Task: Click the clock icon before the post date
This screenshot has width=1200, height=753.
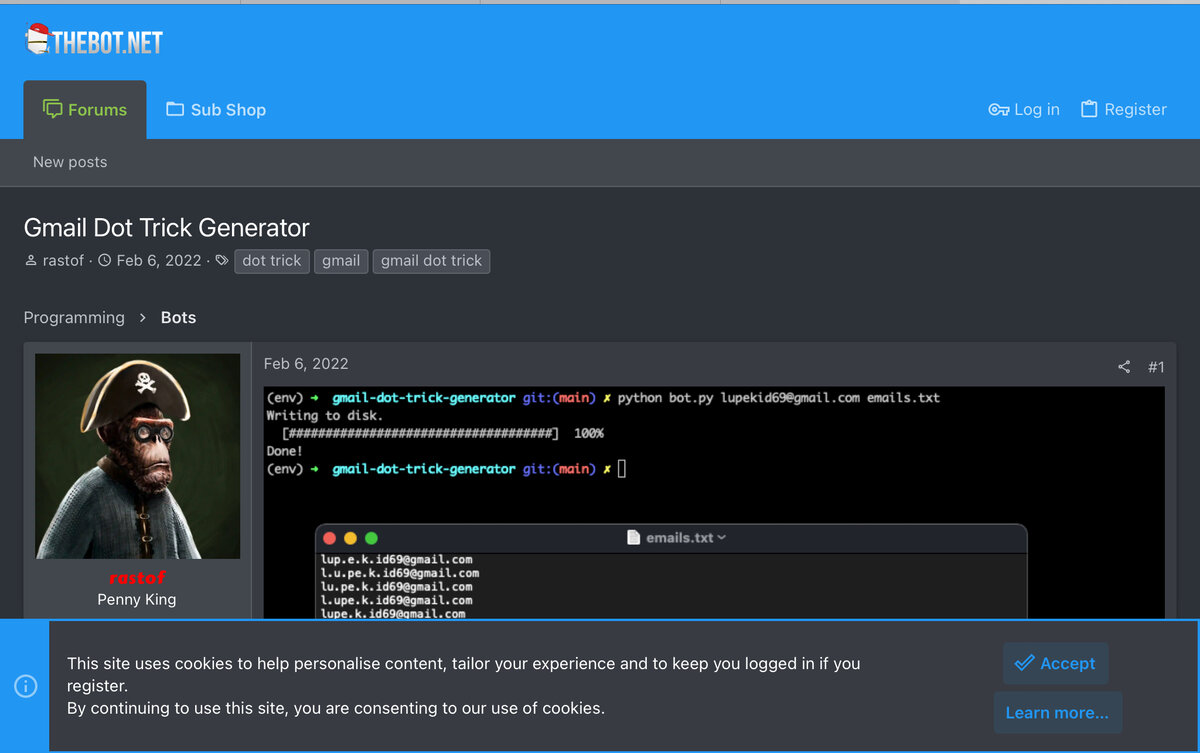Action: (104, 260)
